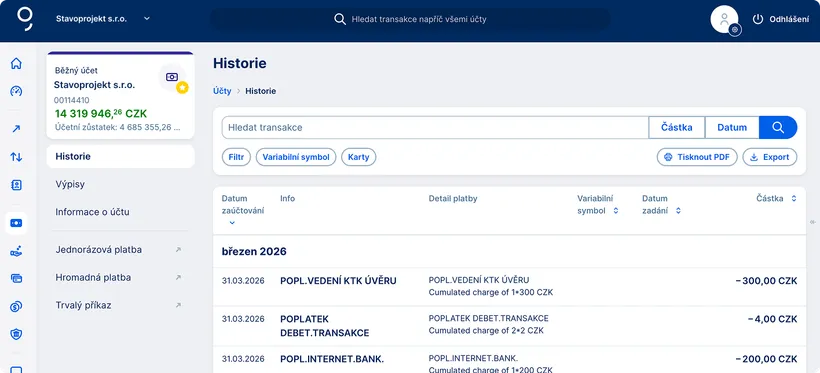Click the banknote icon on the account card

tap(172, 77)
